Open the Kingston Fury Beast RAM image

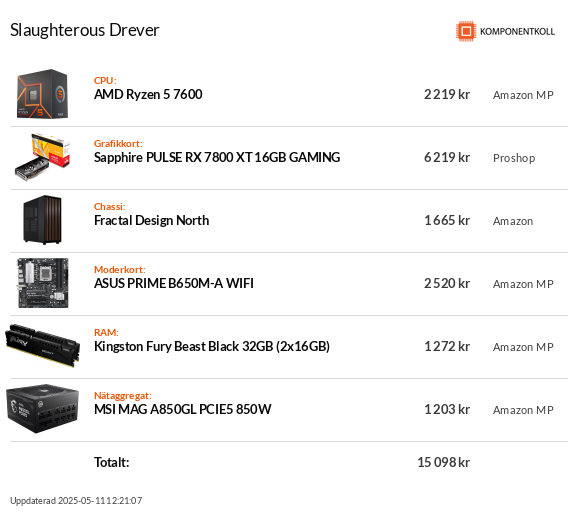[x=42, y=346]
